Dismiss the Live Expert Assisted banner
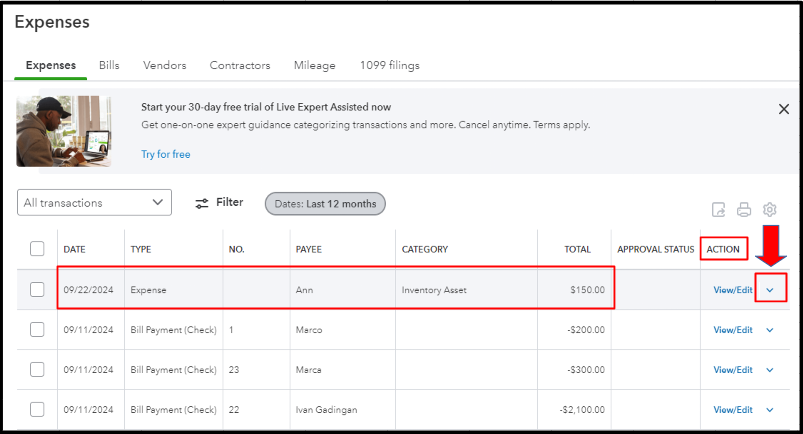The width and height of the screenshot is (803, 434). (x=783, y=109)
